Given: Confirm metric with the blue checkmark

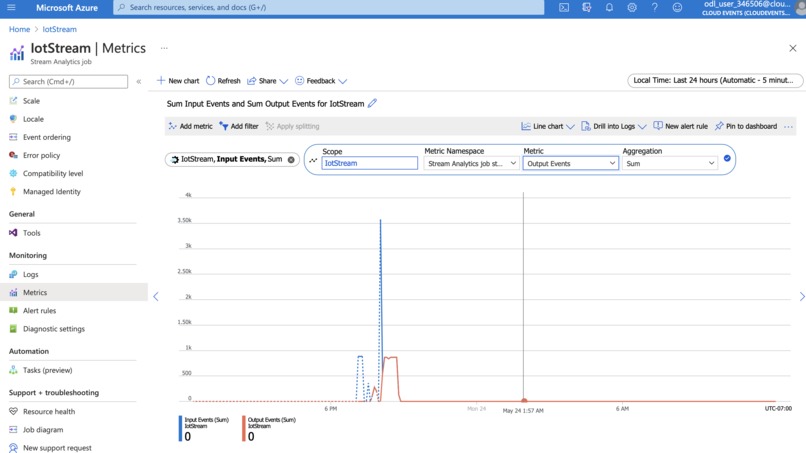Looking at the screenshot, I should [x=727, y=158].
